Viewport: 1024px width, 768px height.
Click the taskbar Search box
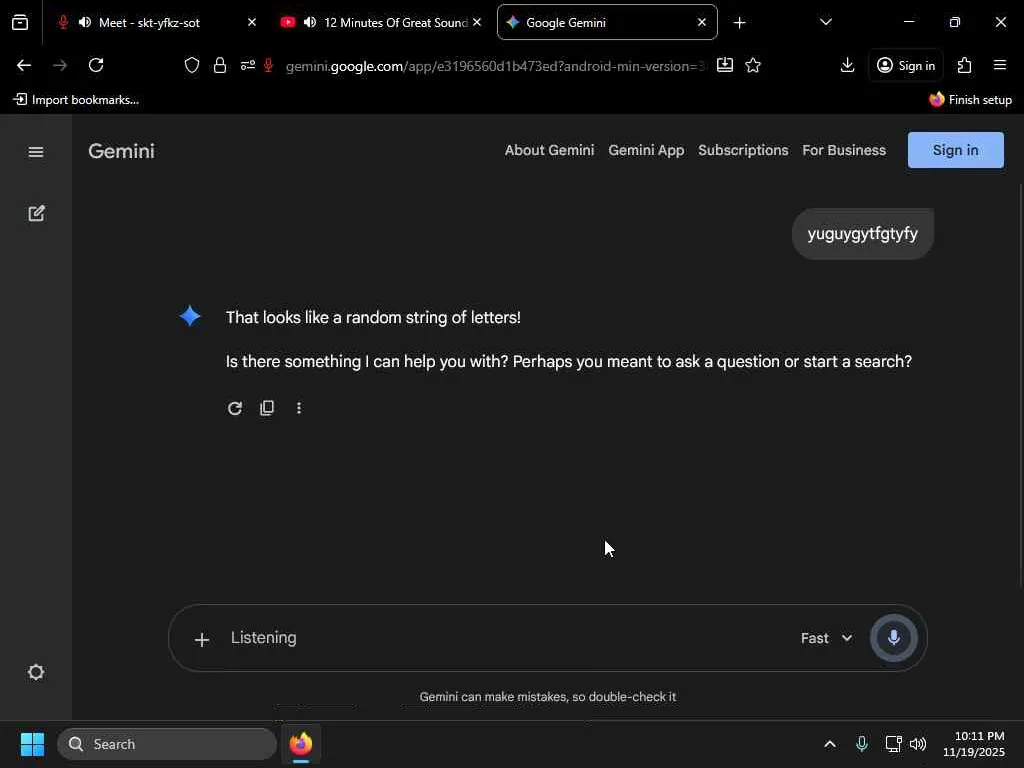point(167,744)
